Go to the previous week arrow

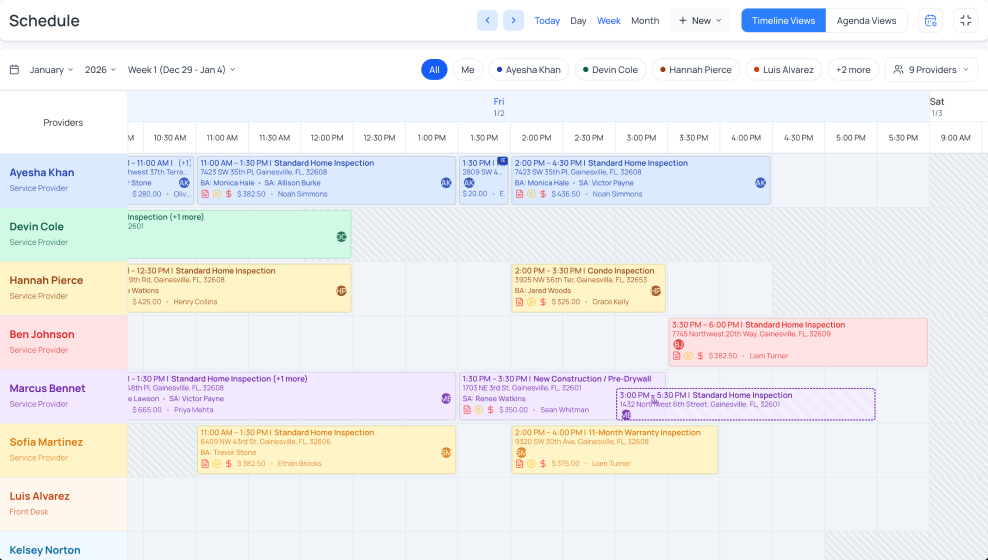(487, 20)
